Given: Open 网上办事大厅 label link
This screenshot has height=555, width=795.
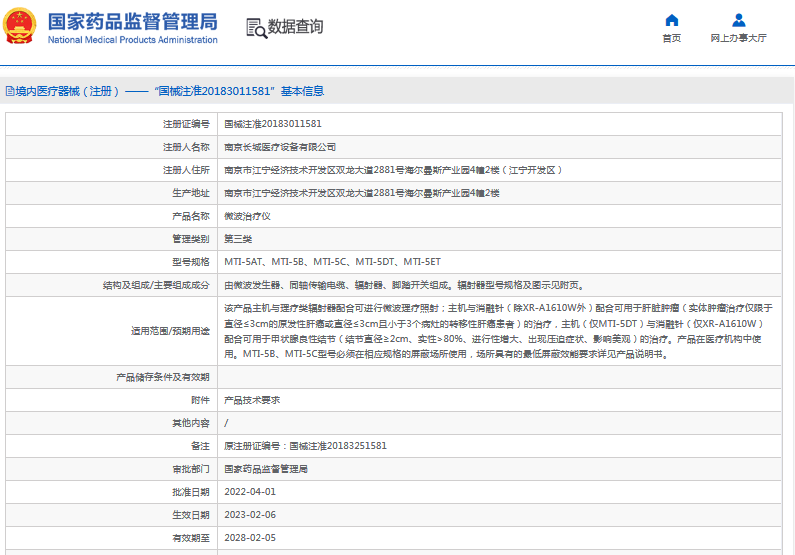Looking at the screenshot, I should point(738,38).
